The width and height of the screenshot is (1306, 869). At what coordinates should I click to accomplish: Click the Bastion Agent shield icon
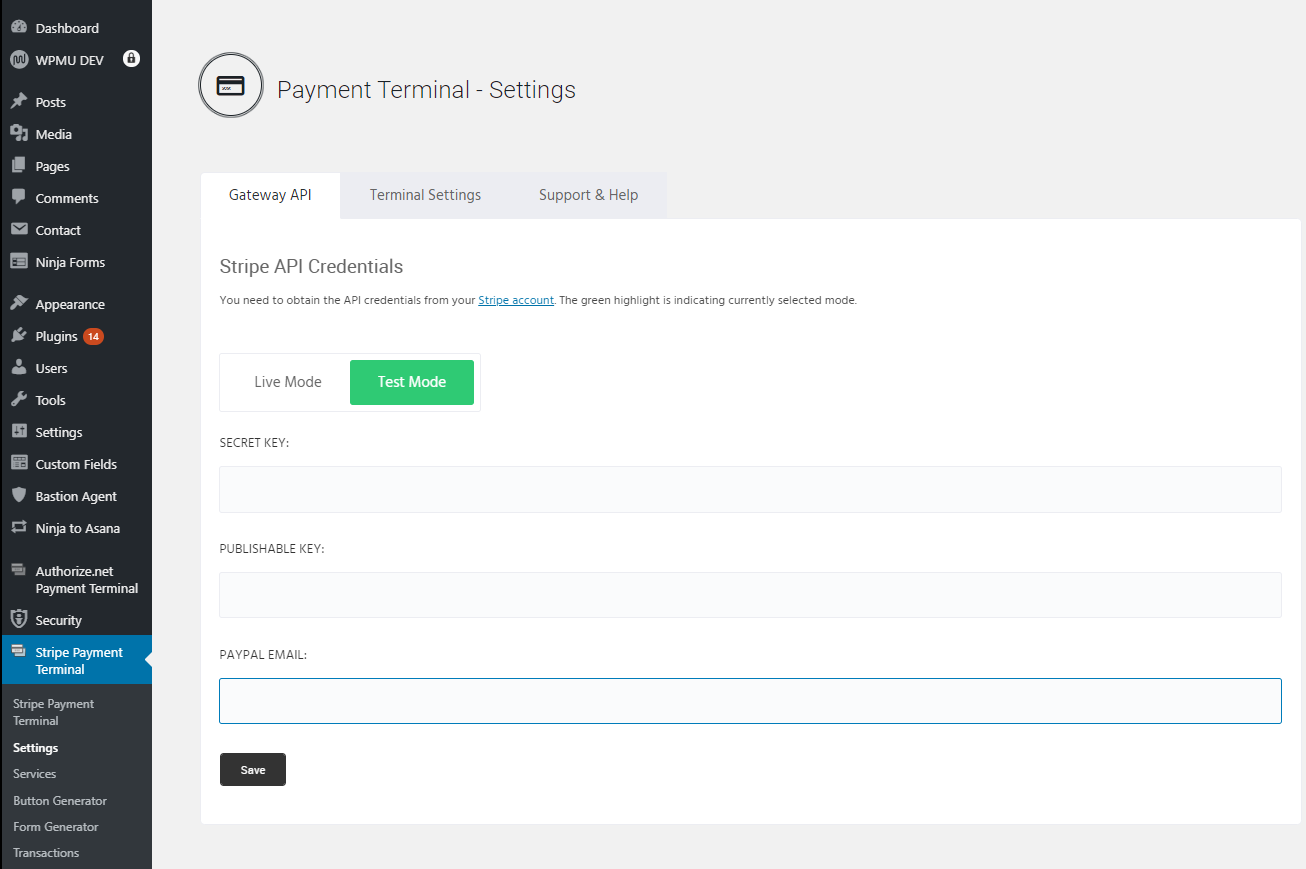tap(18, 496)
